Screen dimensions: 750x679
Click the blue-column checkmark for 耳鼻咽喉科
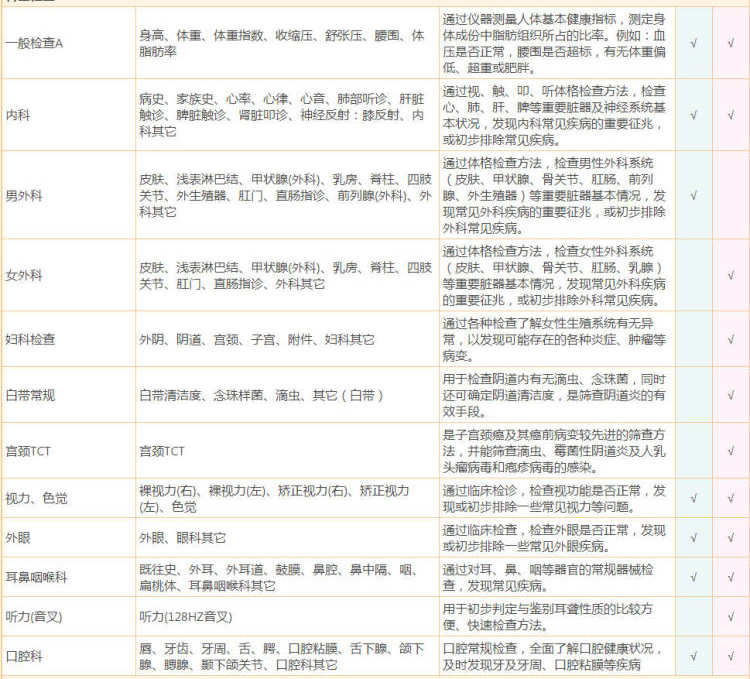coord(694,577)
